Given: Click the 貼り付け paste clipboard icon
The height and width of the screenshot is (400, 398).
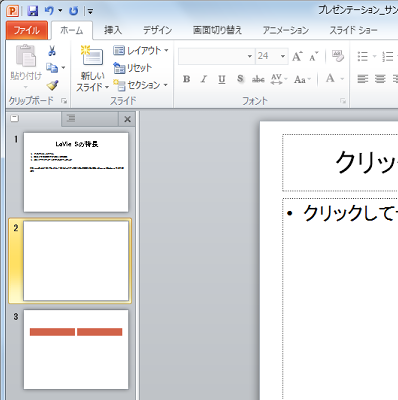Looking at the screenshot, I should click(26, 56).
